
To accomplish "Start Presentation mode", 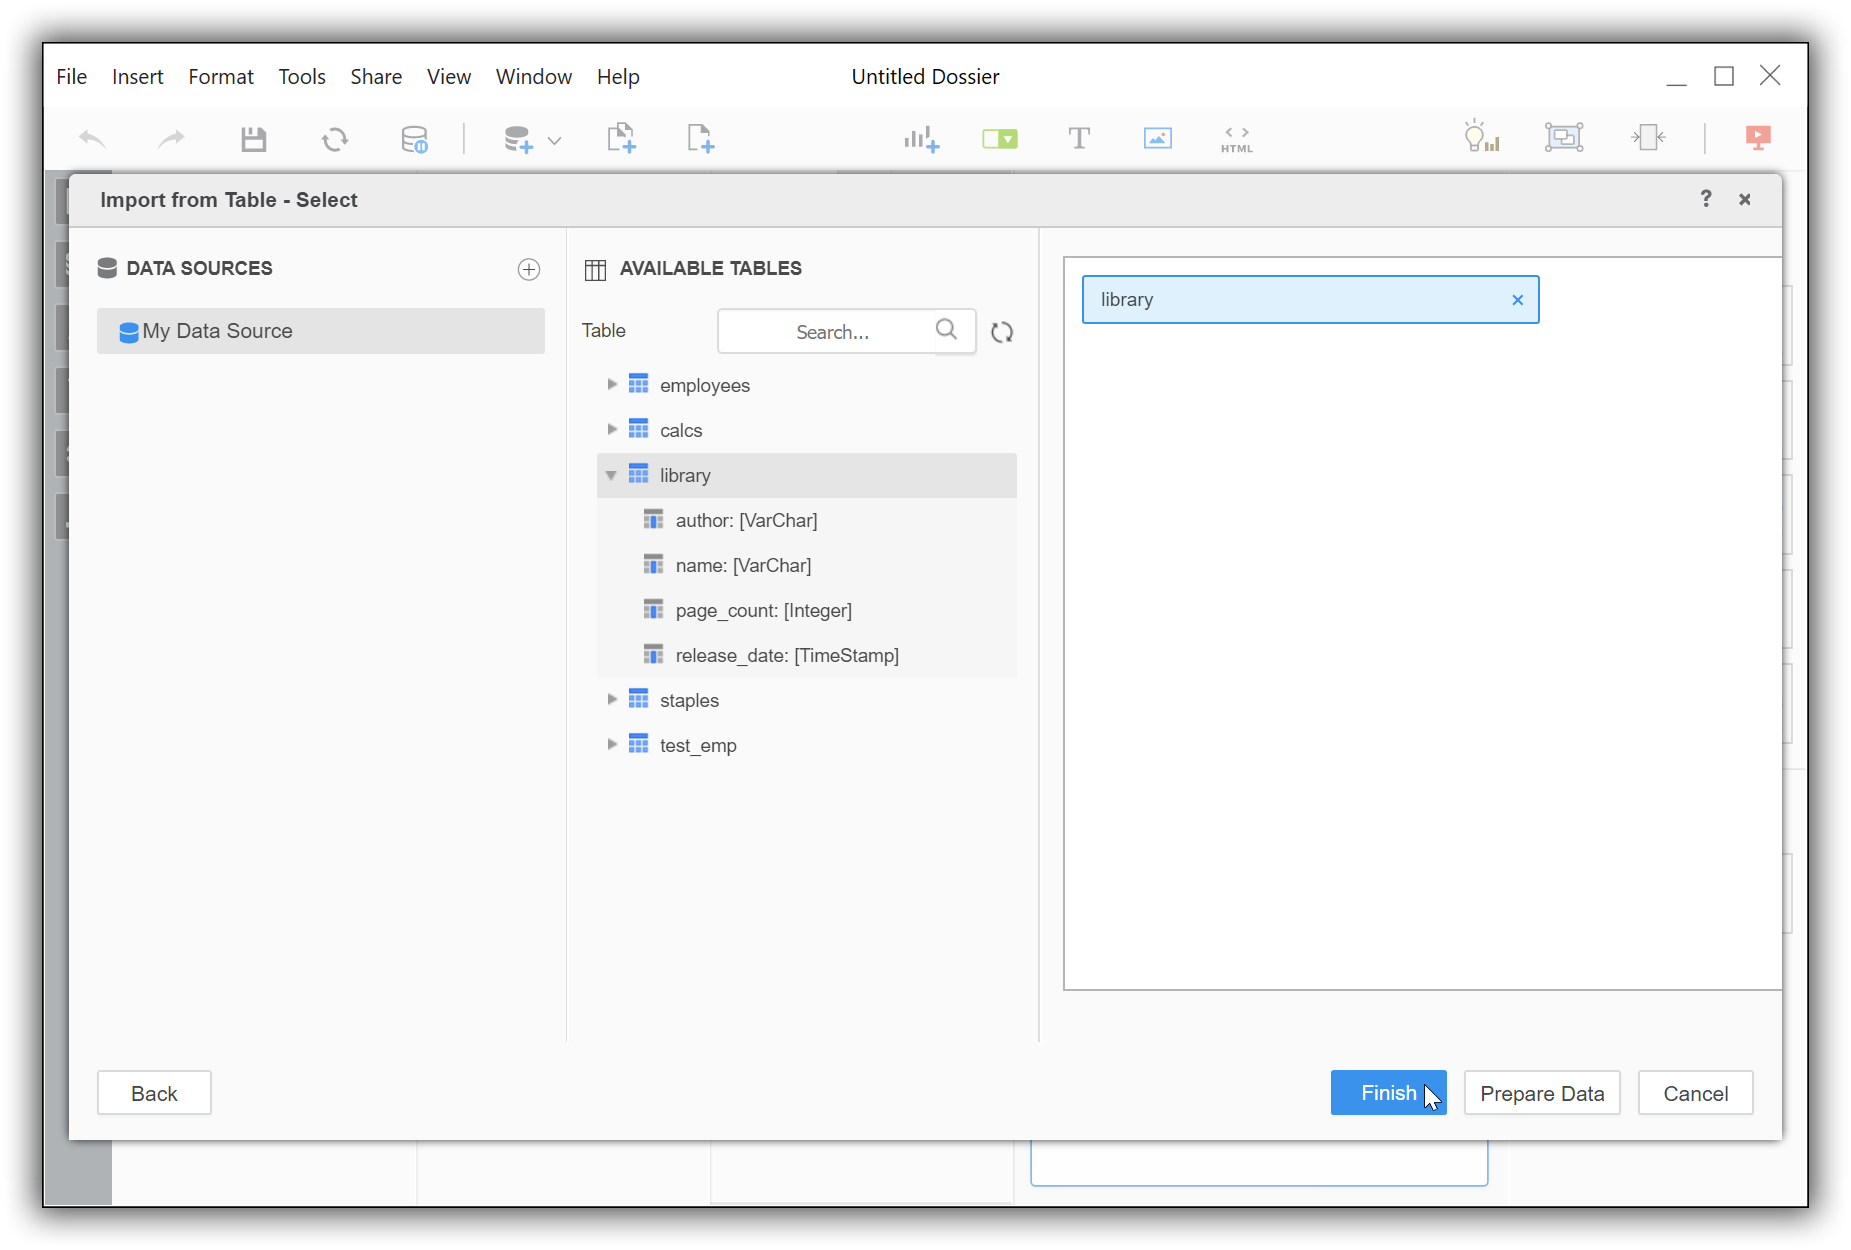I will (1757, 138).
